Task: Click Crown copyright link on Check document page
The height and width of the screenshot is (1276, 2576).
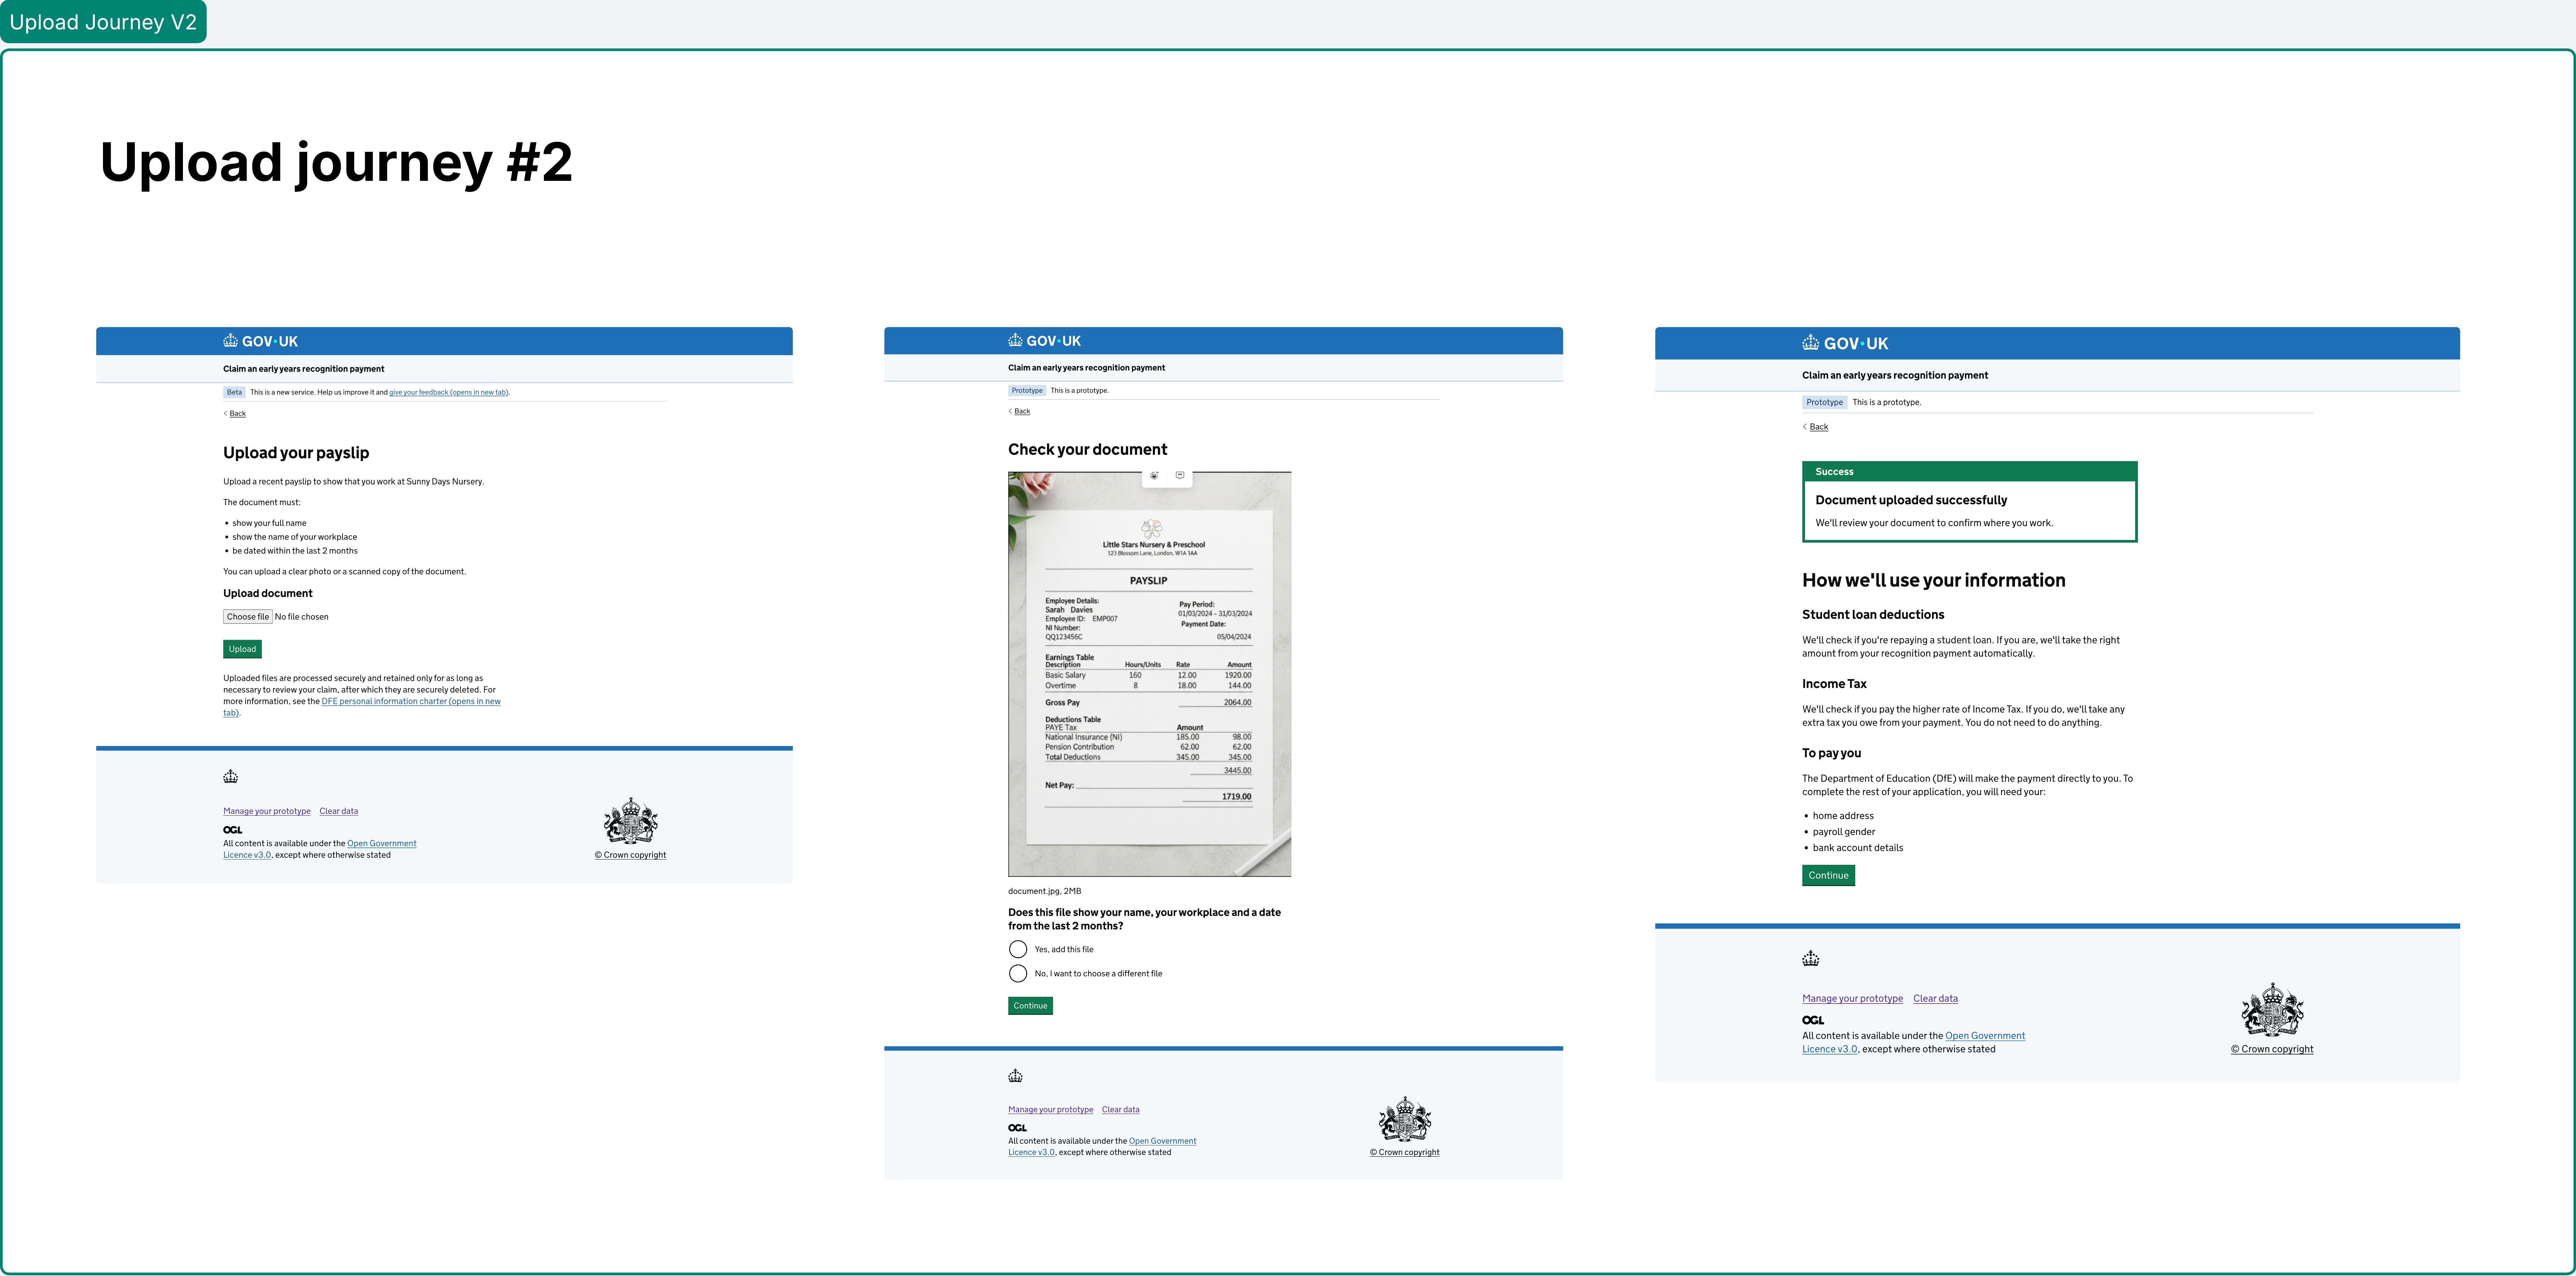Action: pyautogui.click(x=1405, y=1152)
